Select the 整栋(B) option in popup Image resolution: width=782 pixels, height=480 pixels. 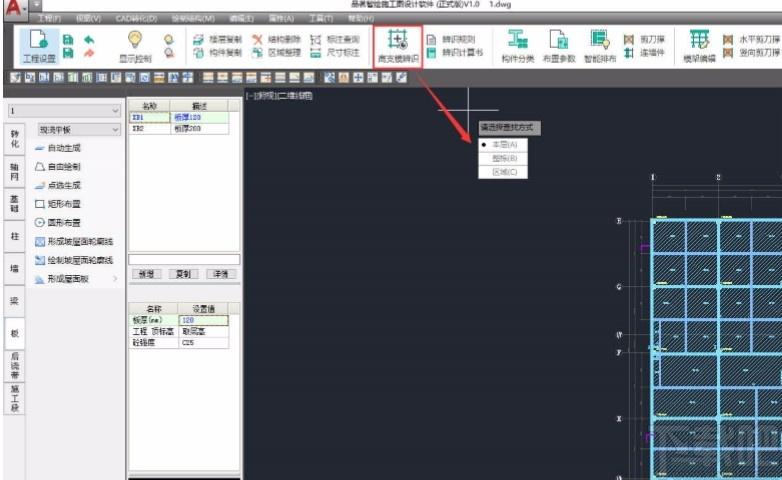point(503,158)
